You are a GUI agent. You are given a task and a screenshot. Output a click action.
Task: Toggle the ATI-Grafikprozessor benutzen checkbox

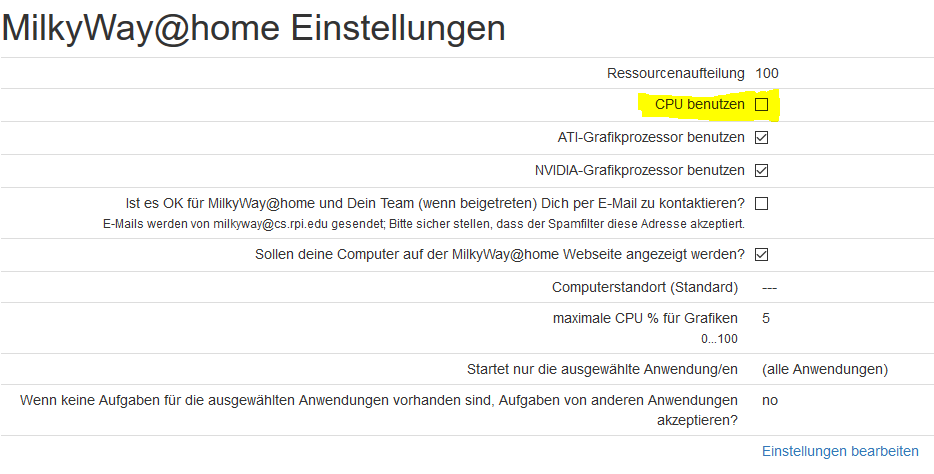pos(761,138)
